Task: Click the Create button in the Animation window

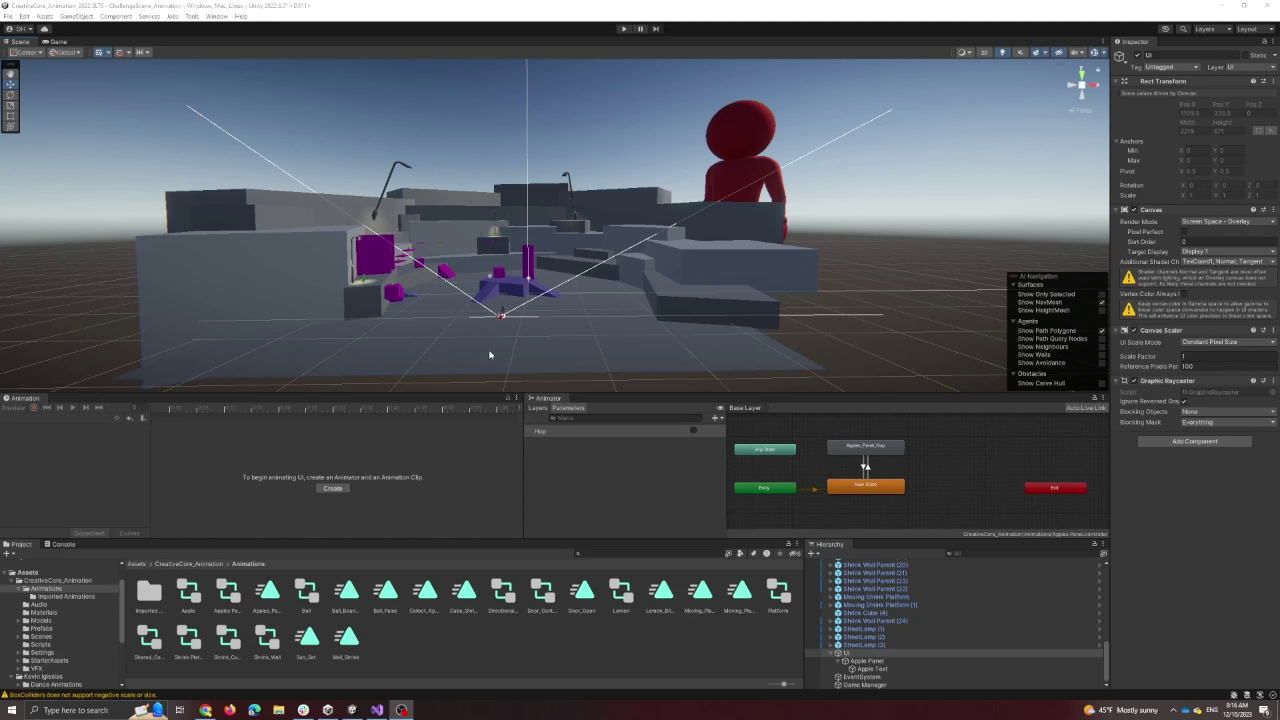Action: point(332,488)
